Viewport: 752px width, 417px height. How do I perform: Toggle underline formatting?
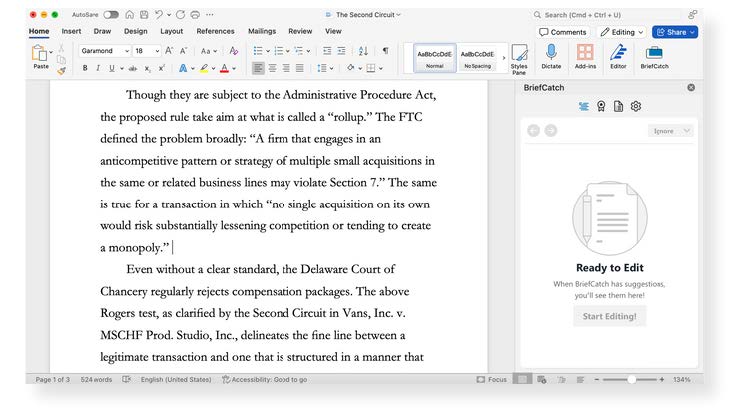112,68
